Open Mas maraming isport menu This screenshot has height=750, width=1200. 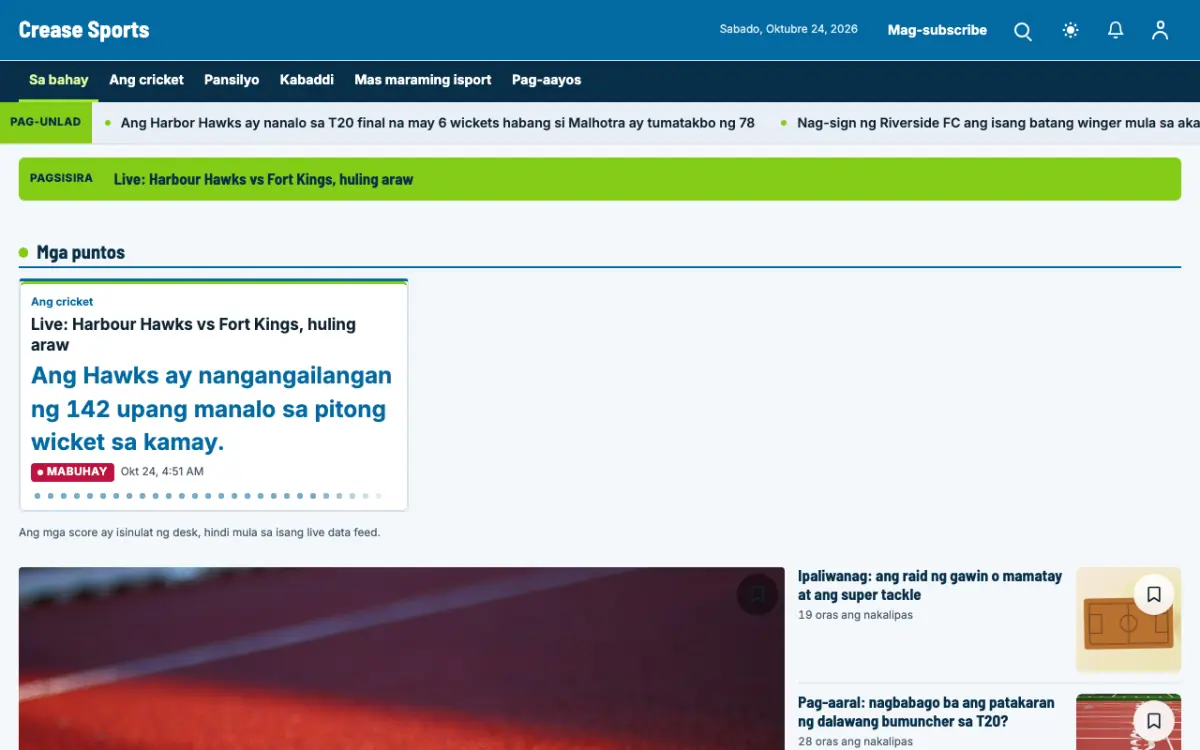tap(423, 80)
